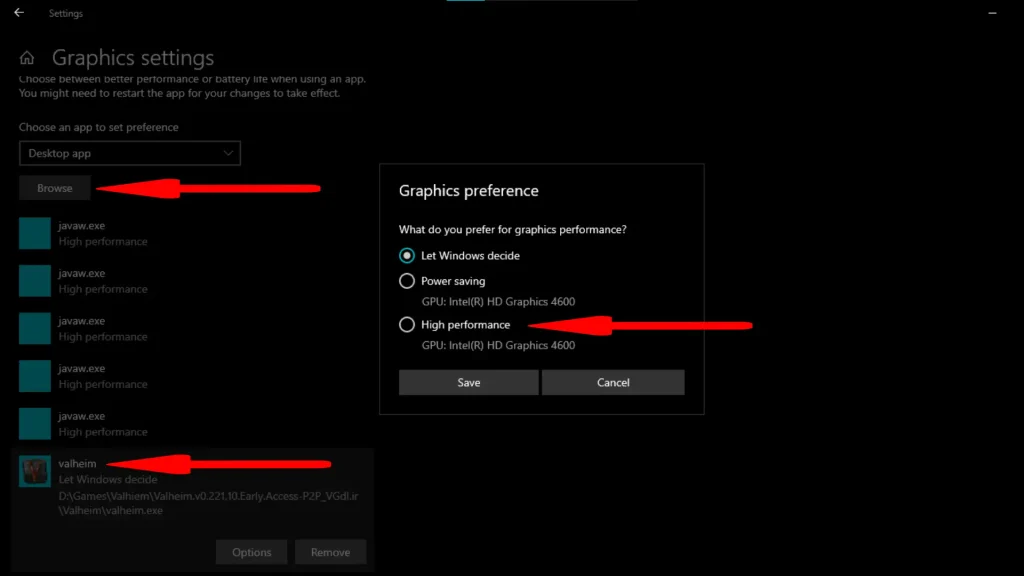
Task: Click the 'Let Windows decide' status under valheim
Action: pyautogui.click(x=108, y=479)
